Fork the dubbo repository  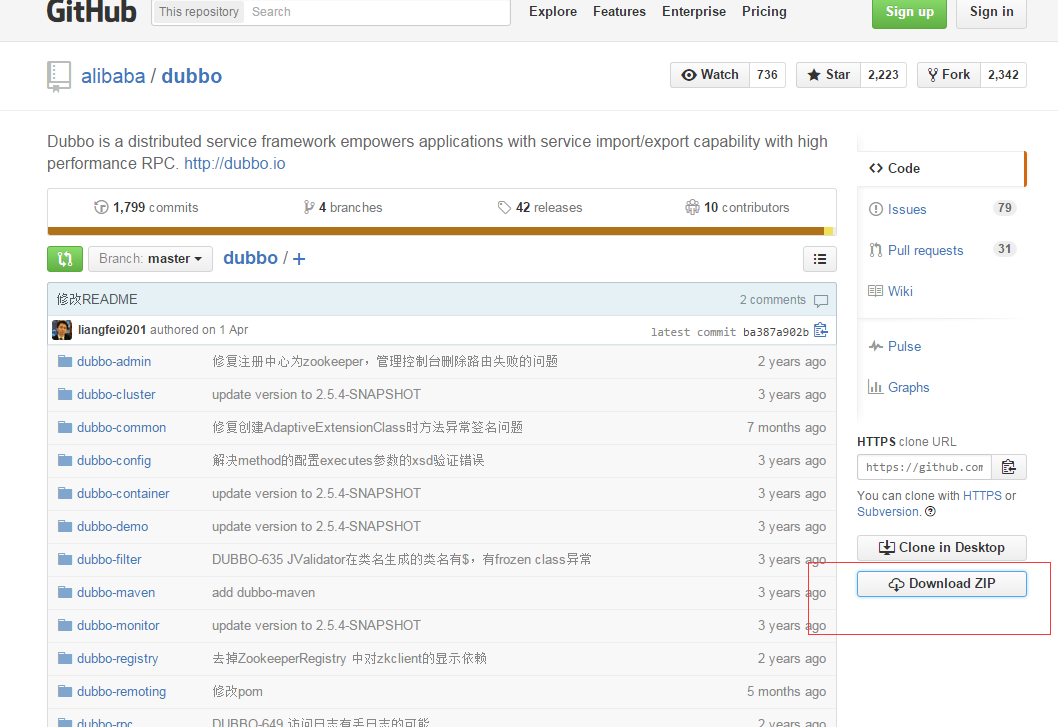[x=949, y=75]
